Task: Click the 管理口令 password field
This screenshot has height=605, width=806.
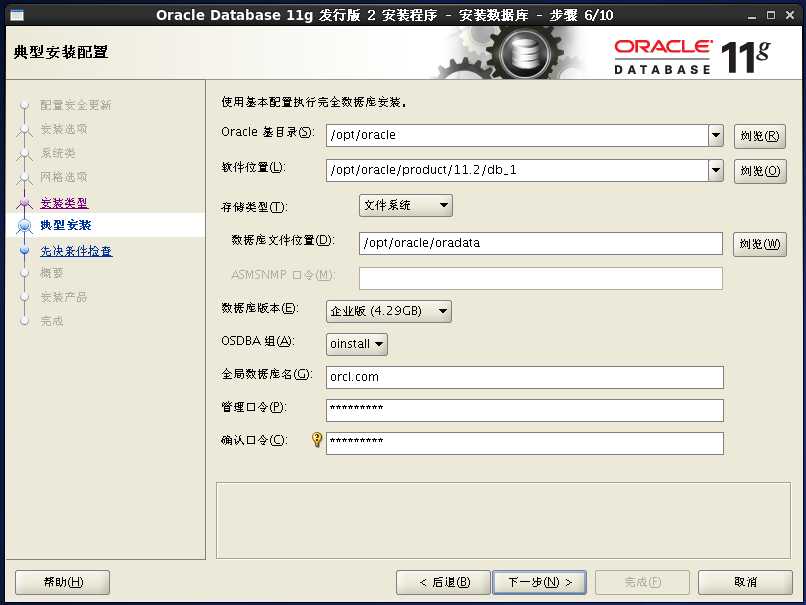Action: 525,410
